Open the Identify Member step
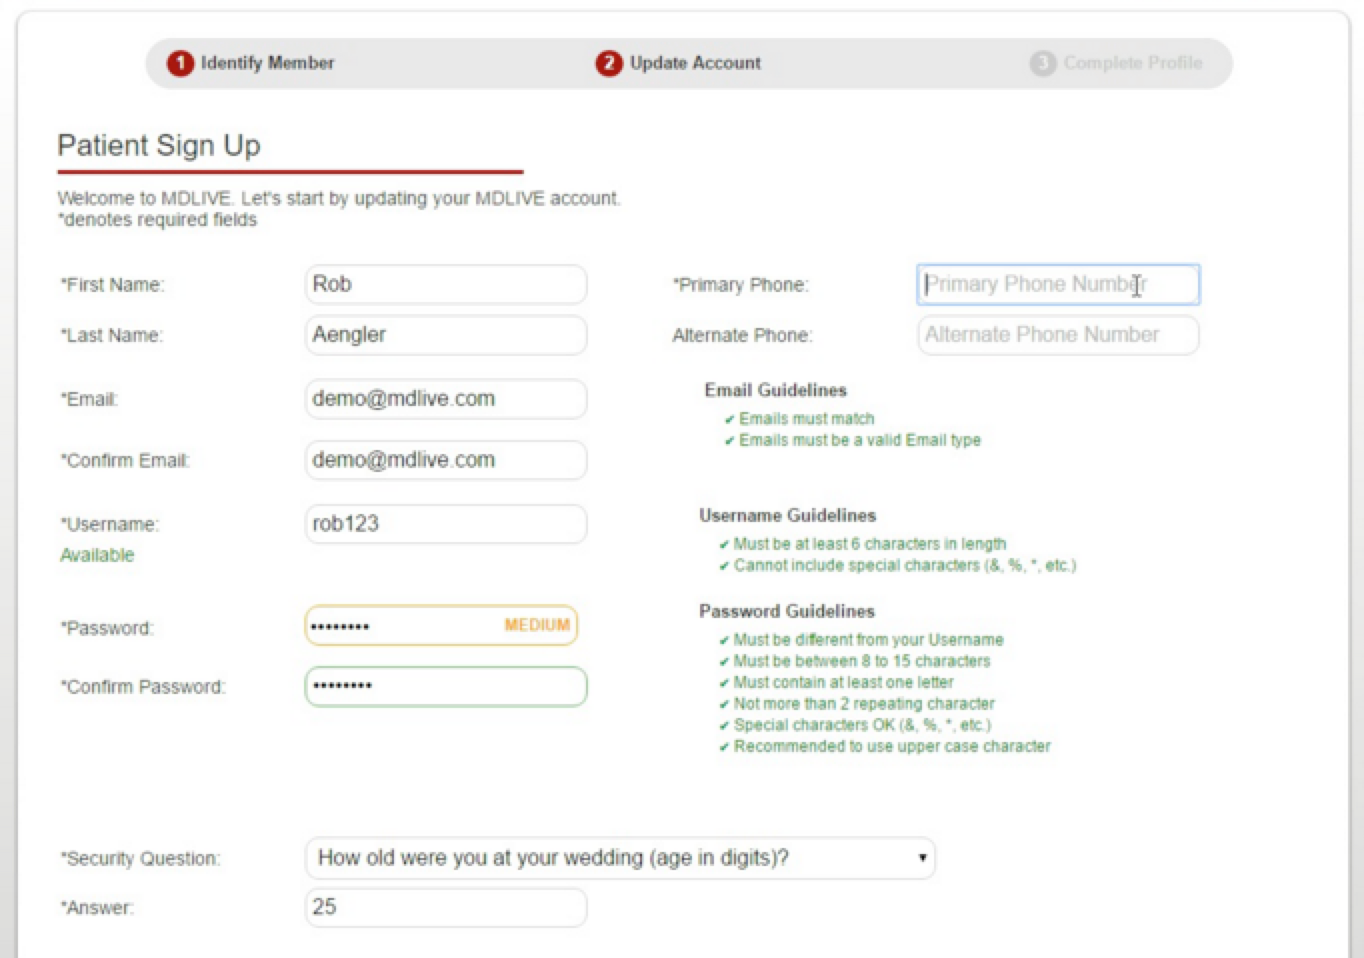1364x958 pixels. pos(251,63)
